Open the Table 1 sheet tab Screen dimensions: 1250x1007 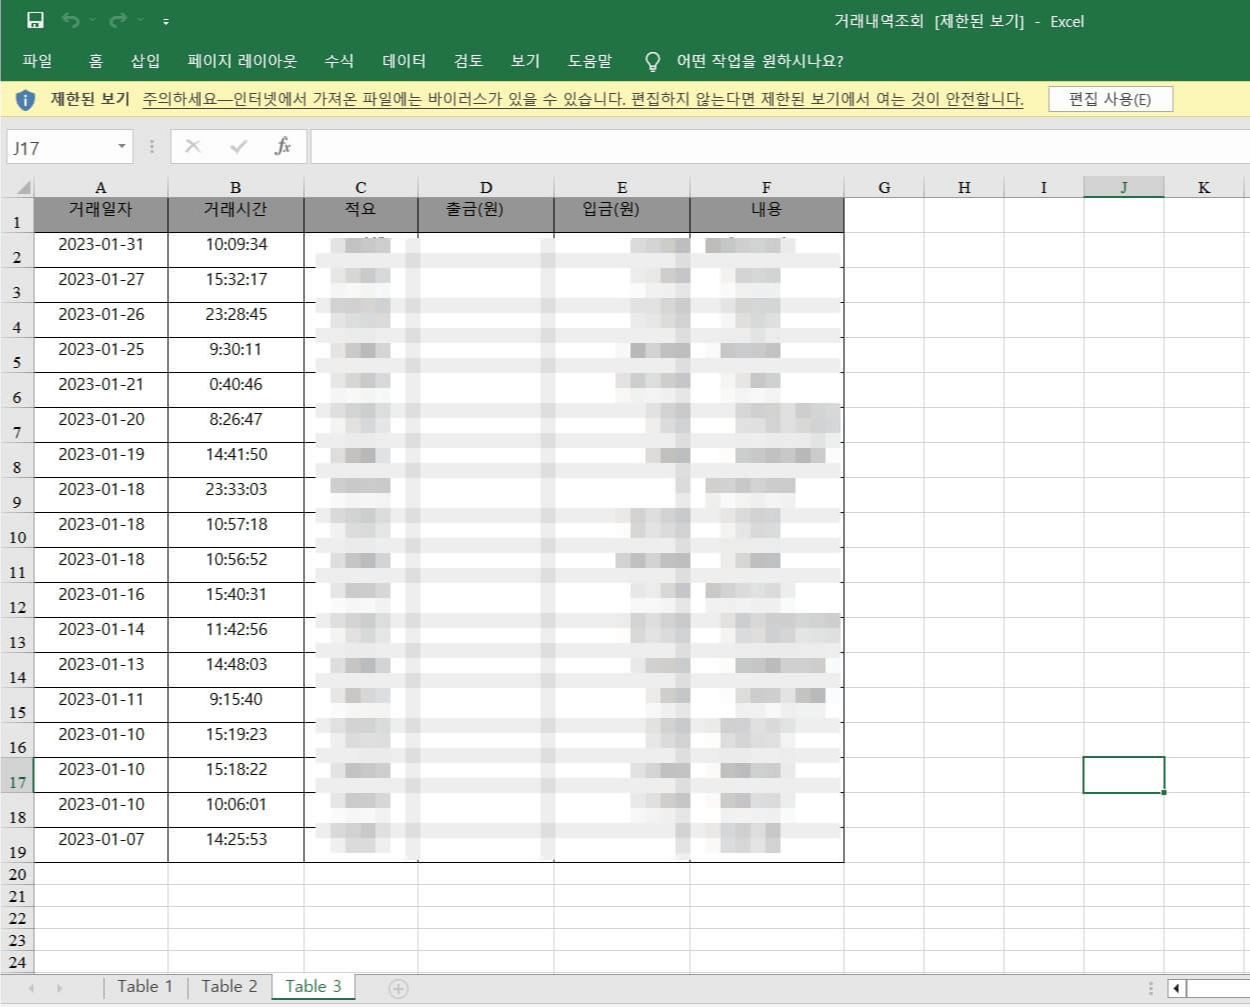(x=145, y=987)
